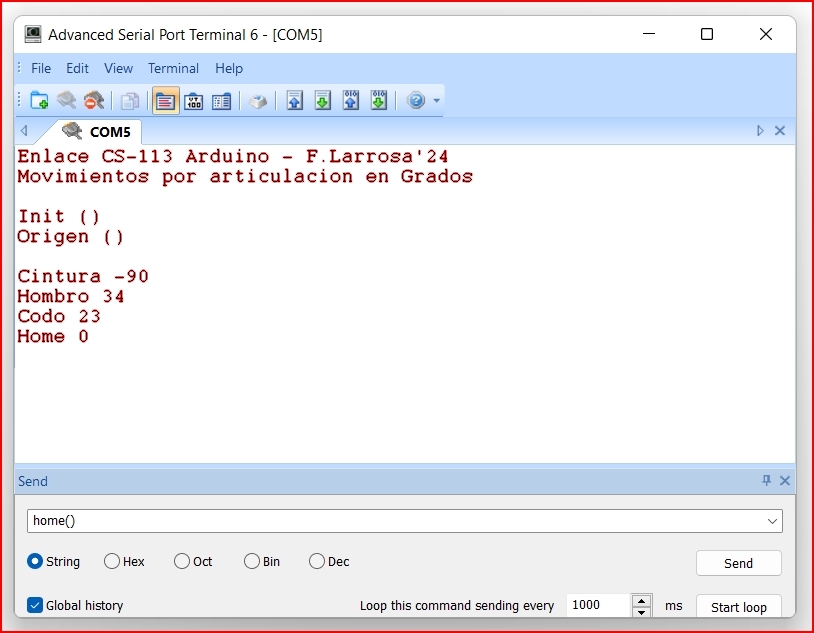Expand the send command history dropdown
The height and width of the screenshot is (633, 814).
pyautogui.click(x=772, y=521)
